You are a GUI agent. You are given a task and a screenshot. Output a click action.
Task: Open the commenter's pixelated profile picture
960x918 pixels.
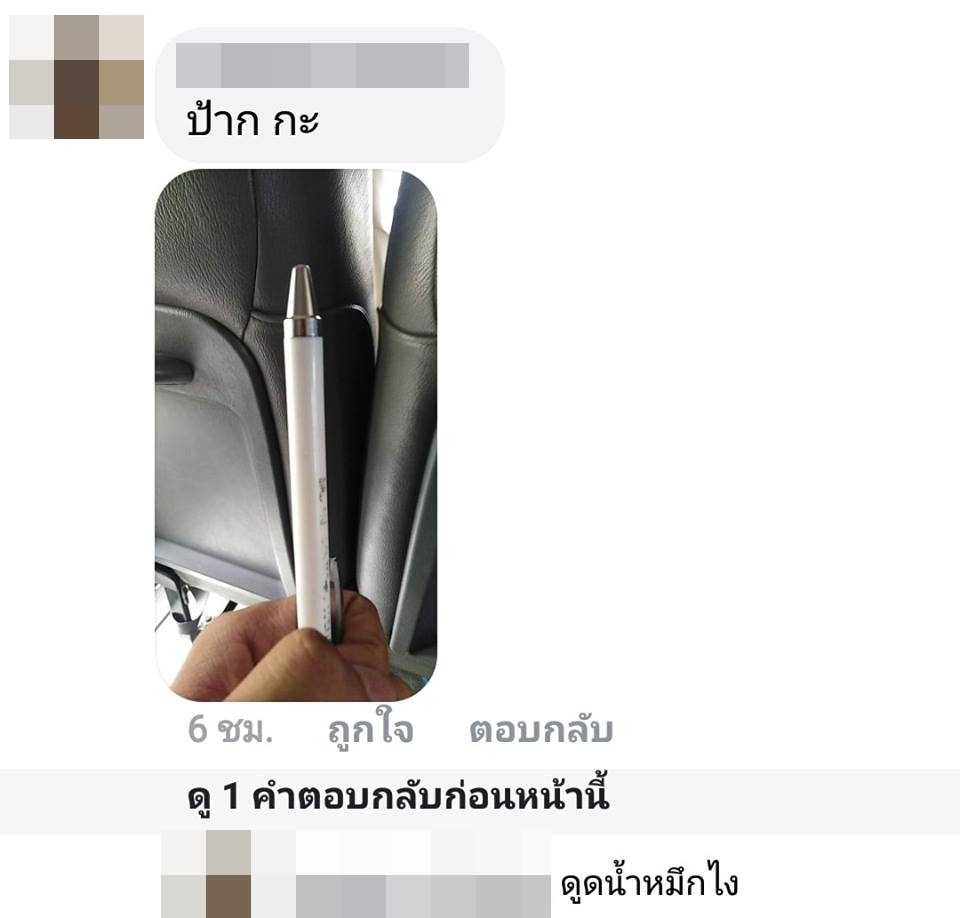point(77,77)
